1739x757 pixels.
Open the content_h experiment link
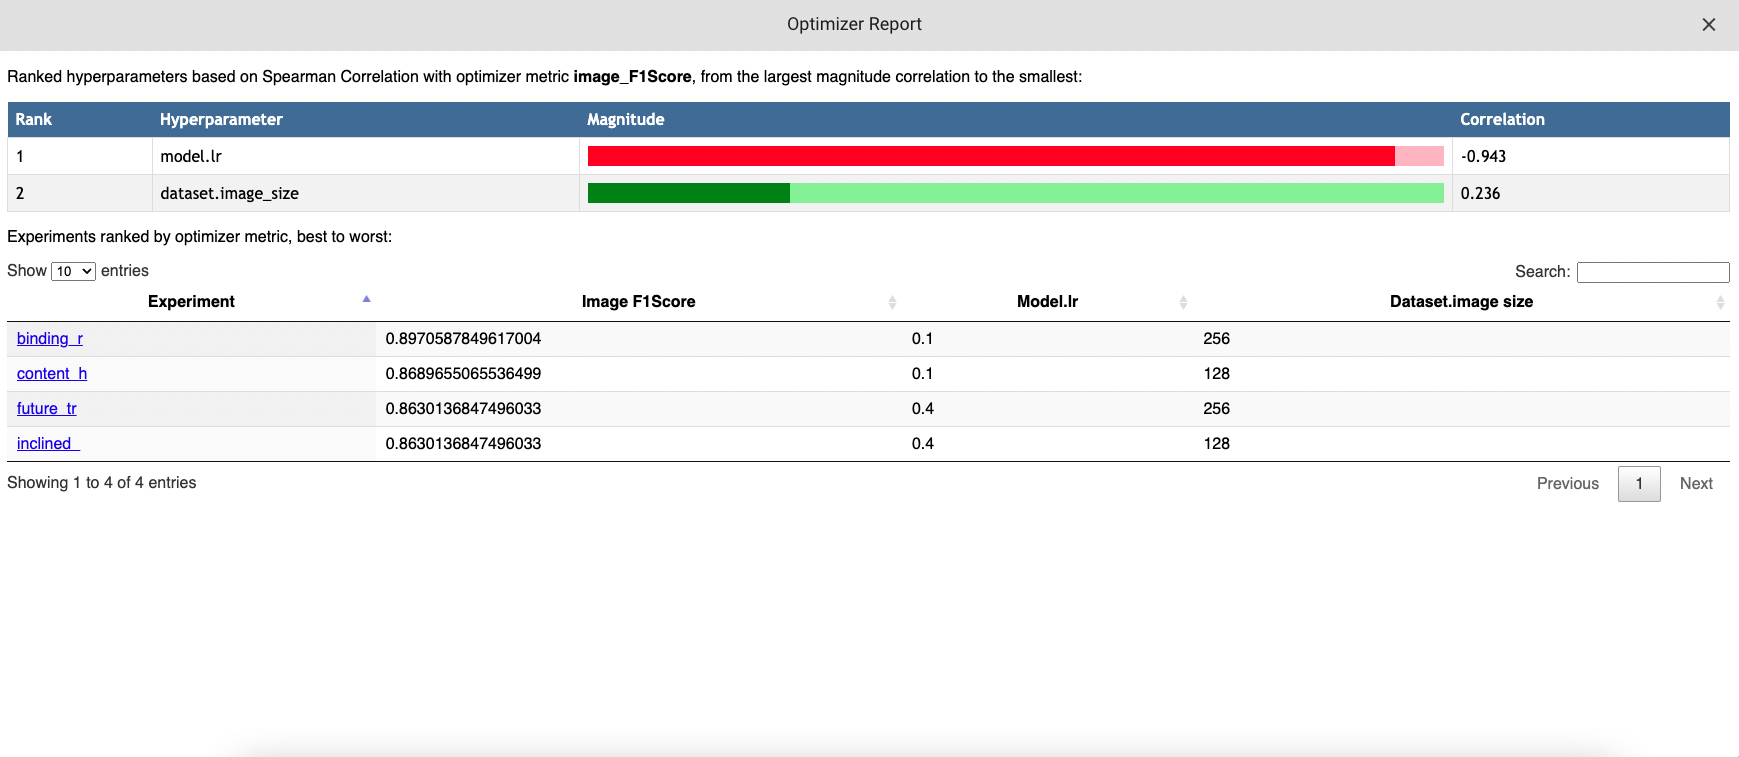pyautogui.click(x=52, y=374)
